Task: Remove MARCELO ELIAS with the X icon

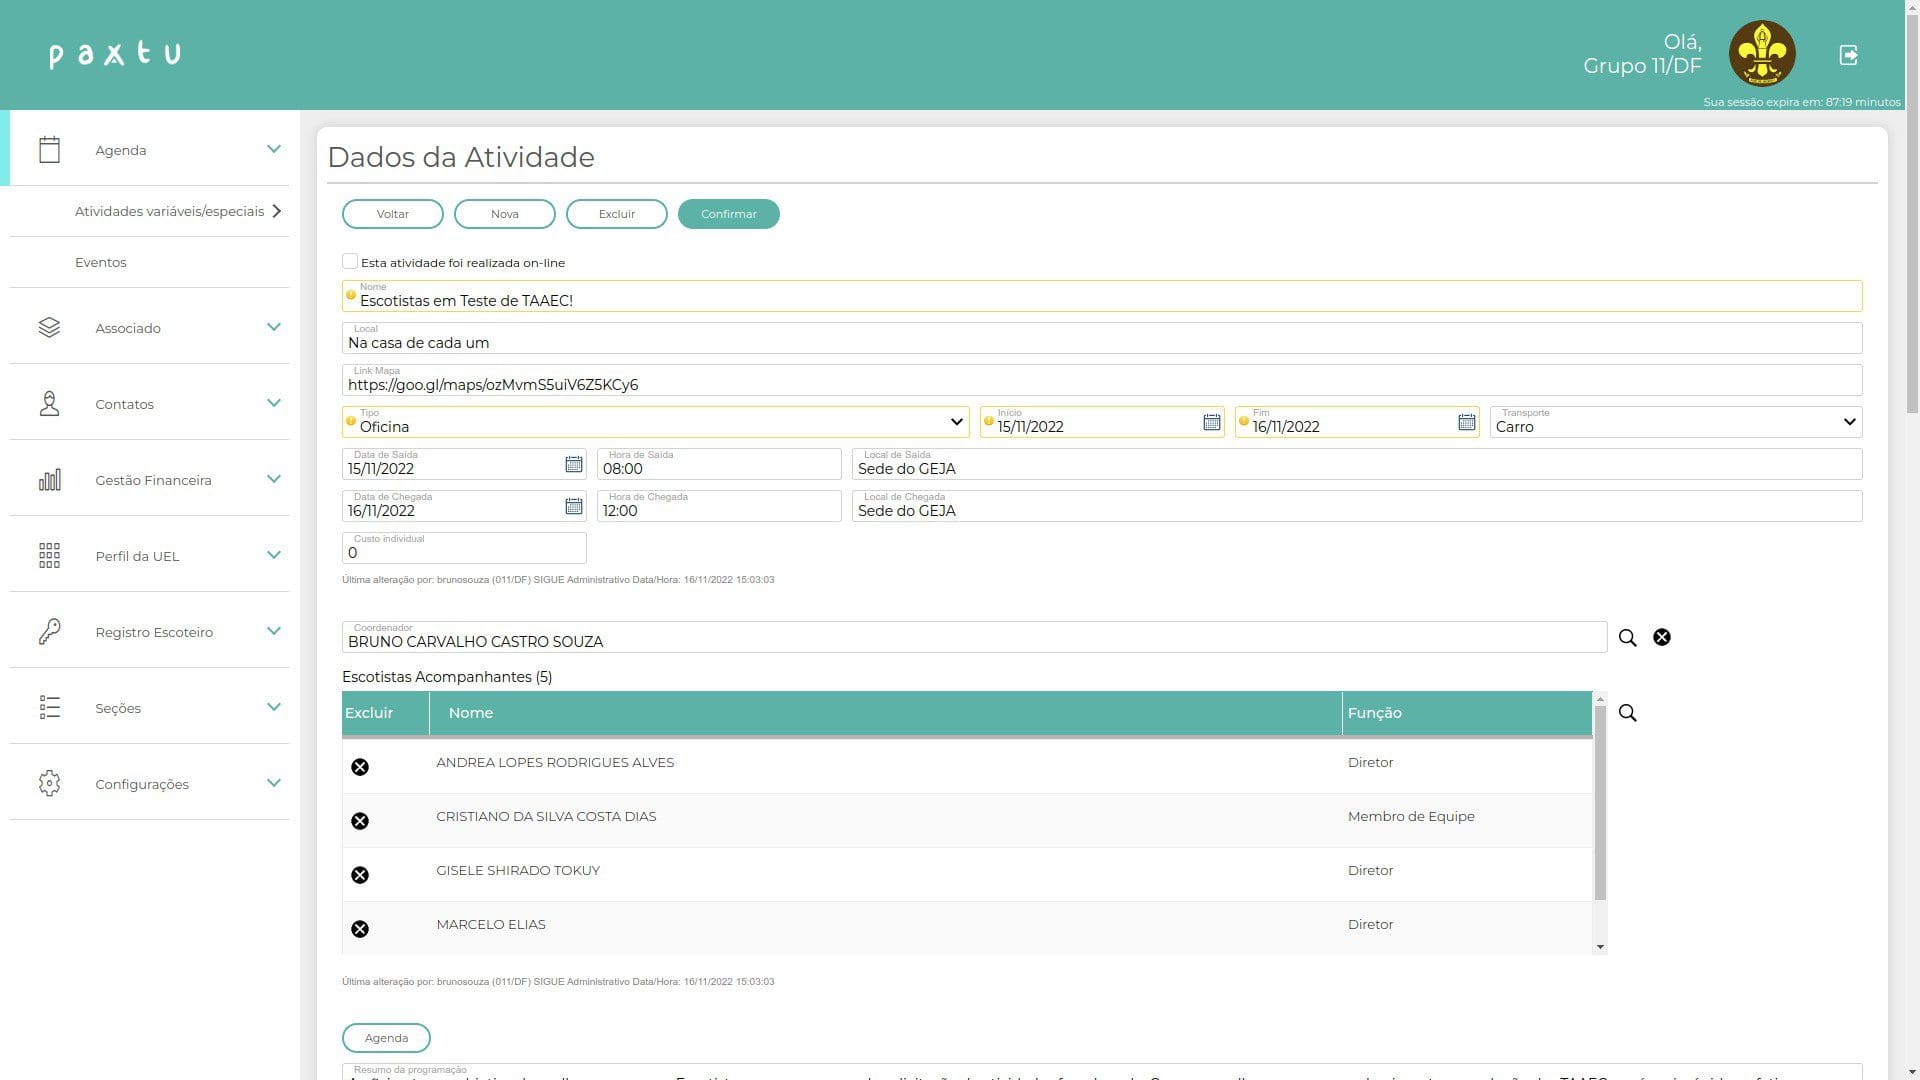Action: tap(360, 929)
